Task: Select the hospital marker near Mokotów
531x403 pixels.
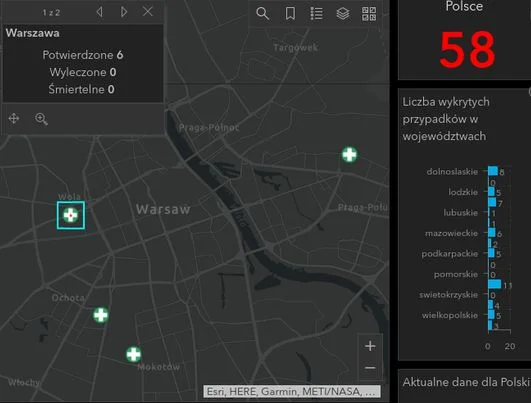Action: pos(134,354)
